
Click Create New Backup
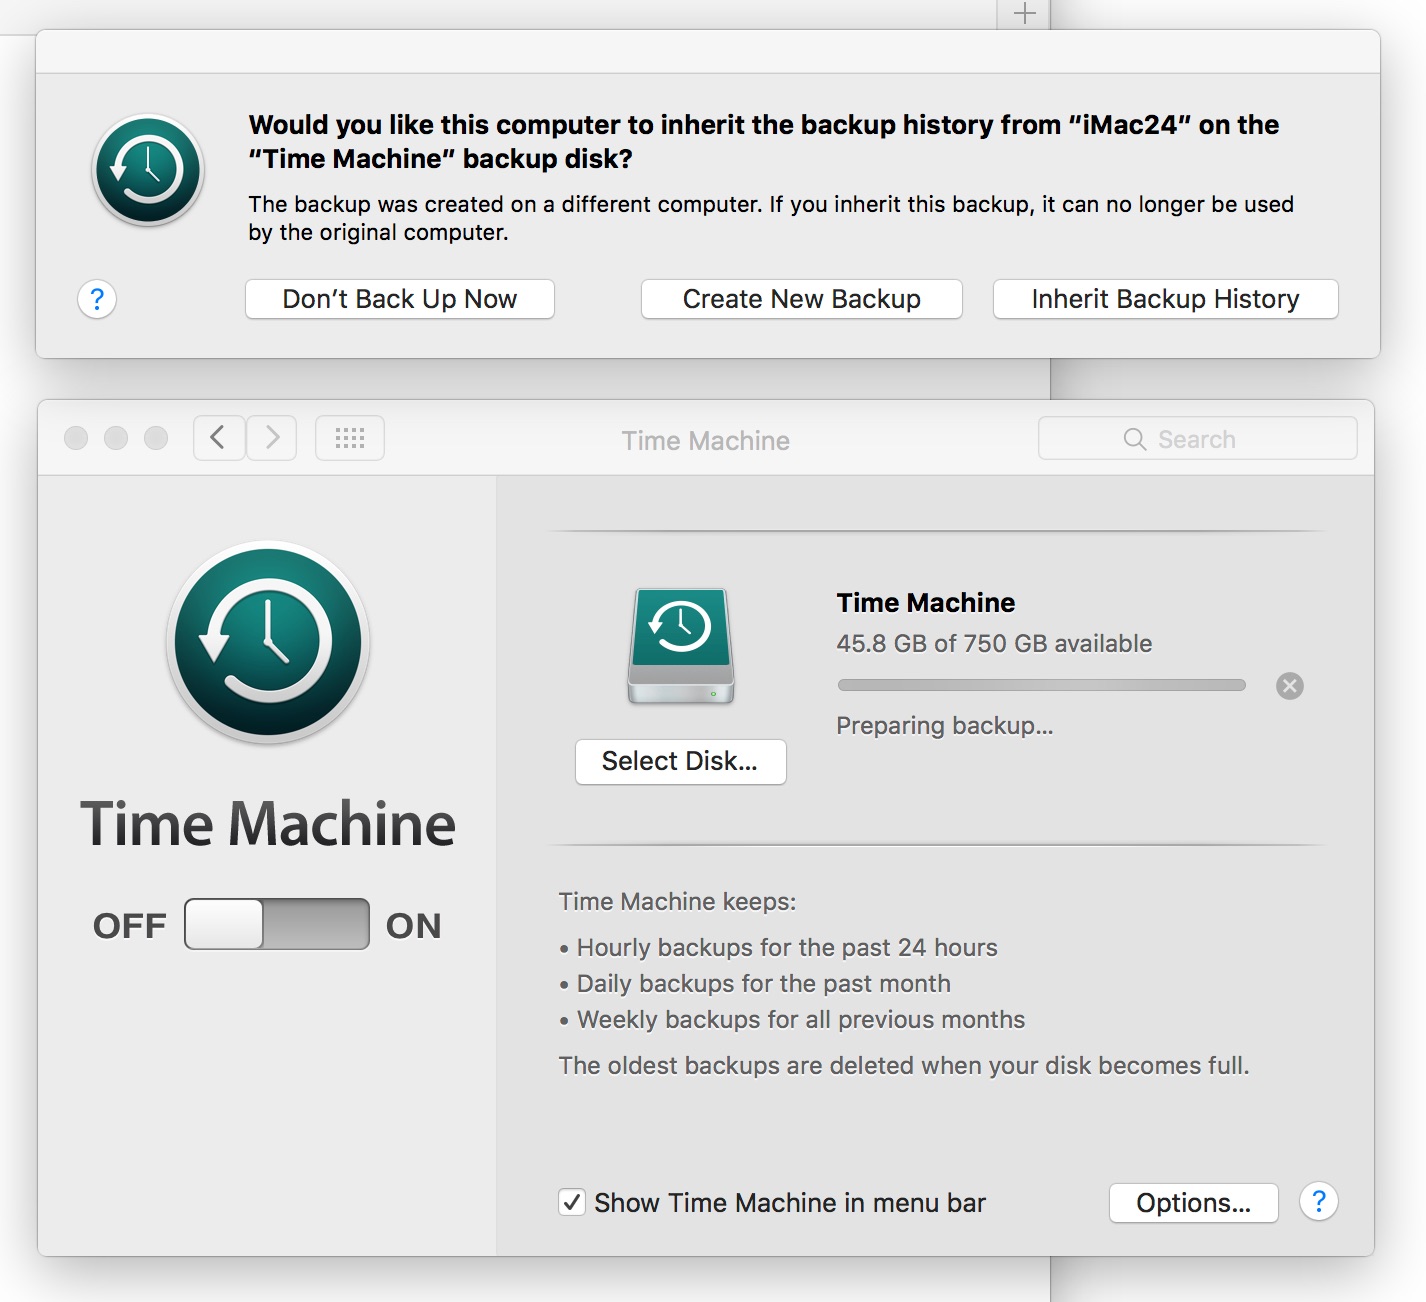coord(800,299)
